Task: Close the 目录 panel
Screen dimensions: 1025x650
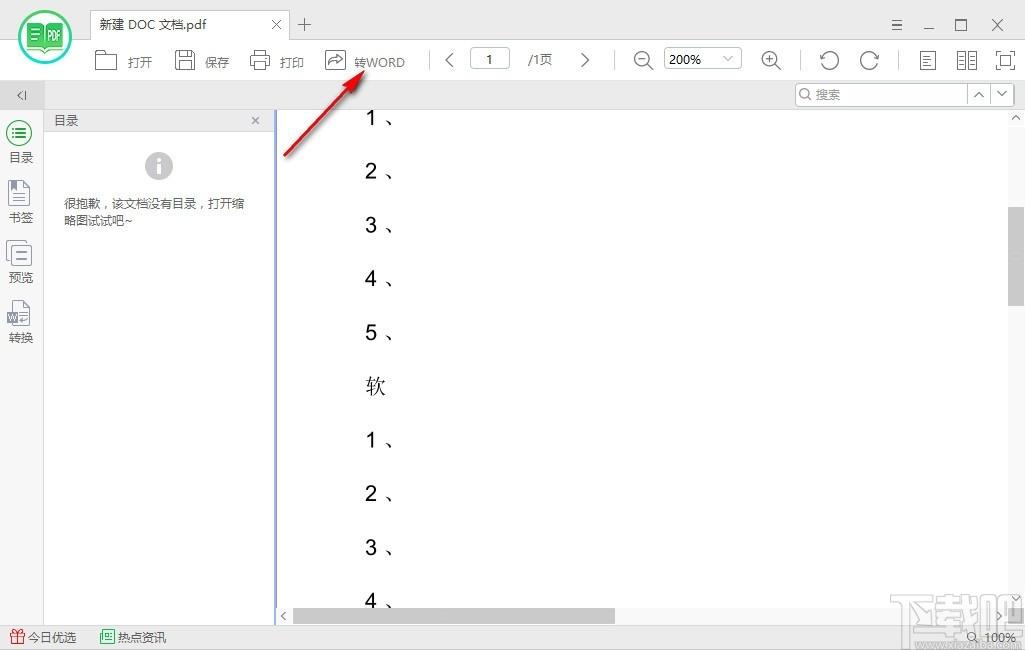Action: click(x=256, y=120)
